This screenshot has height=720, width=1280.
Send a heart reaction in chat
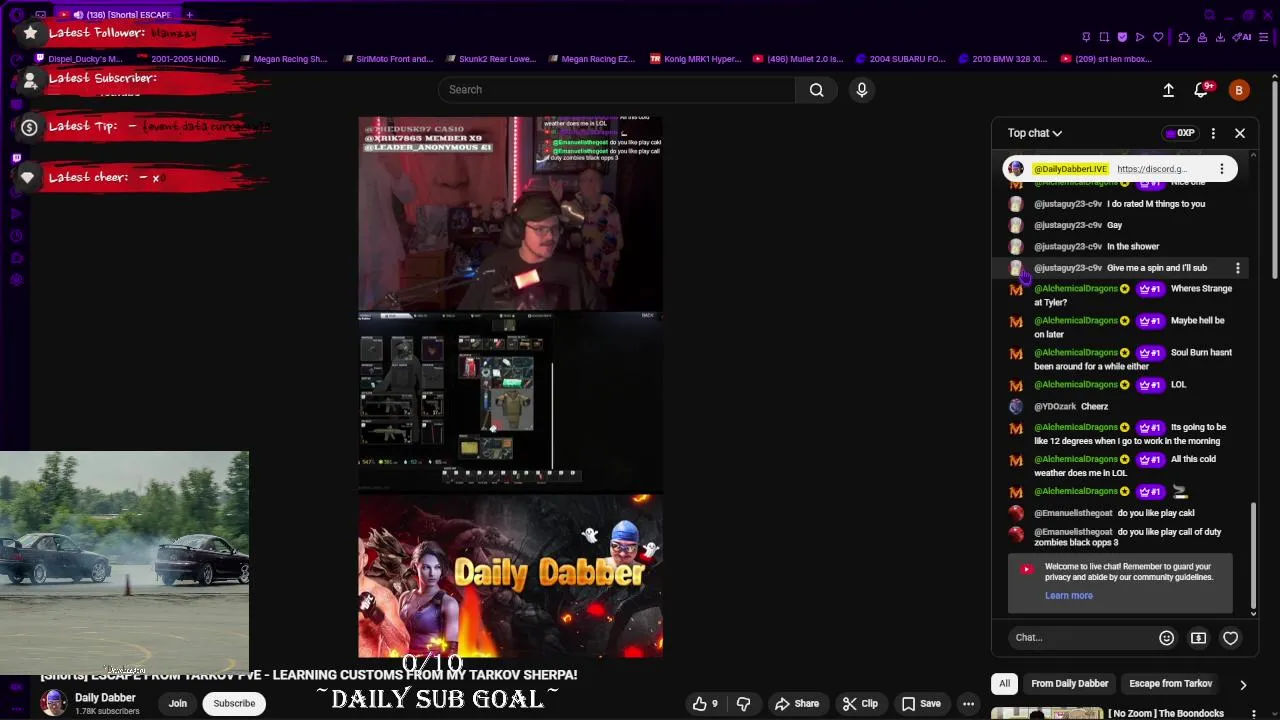pos(1231,638)
